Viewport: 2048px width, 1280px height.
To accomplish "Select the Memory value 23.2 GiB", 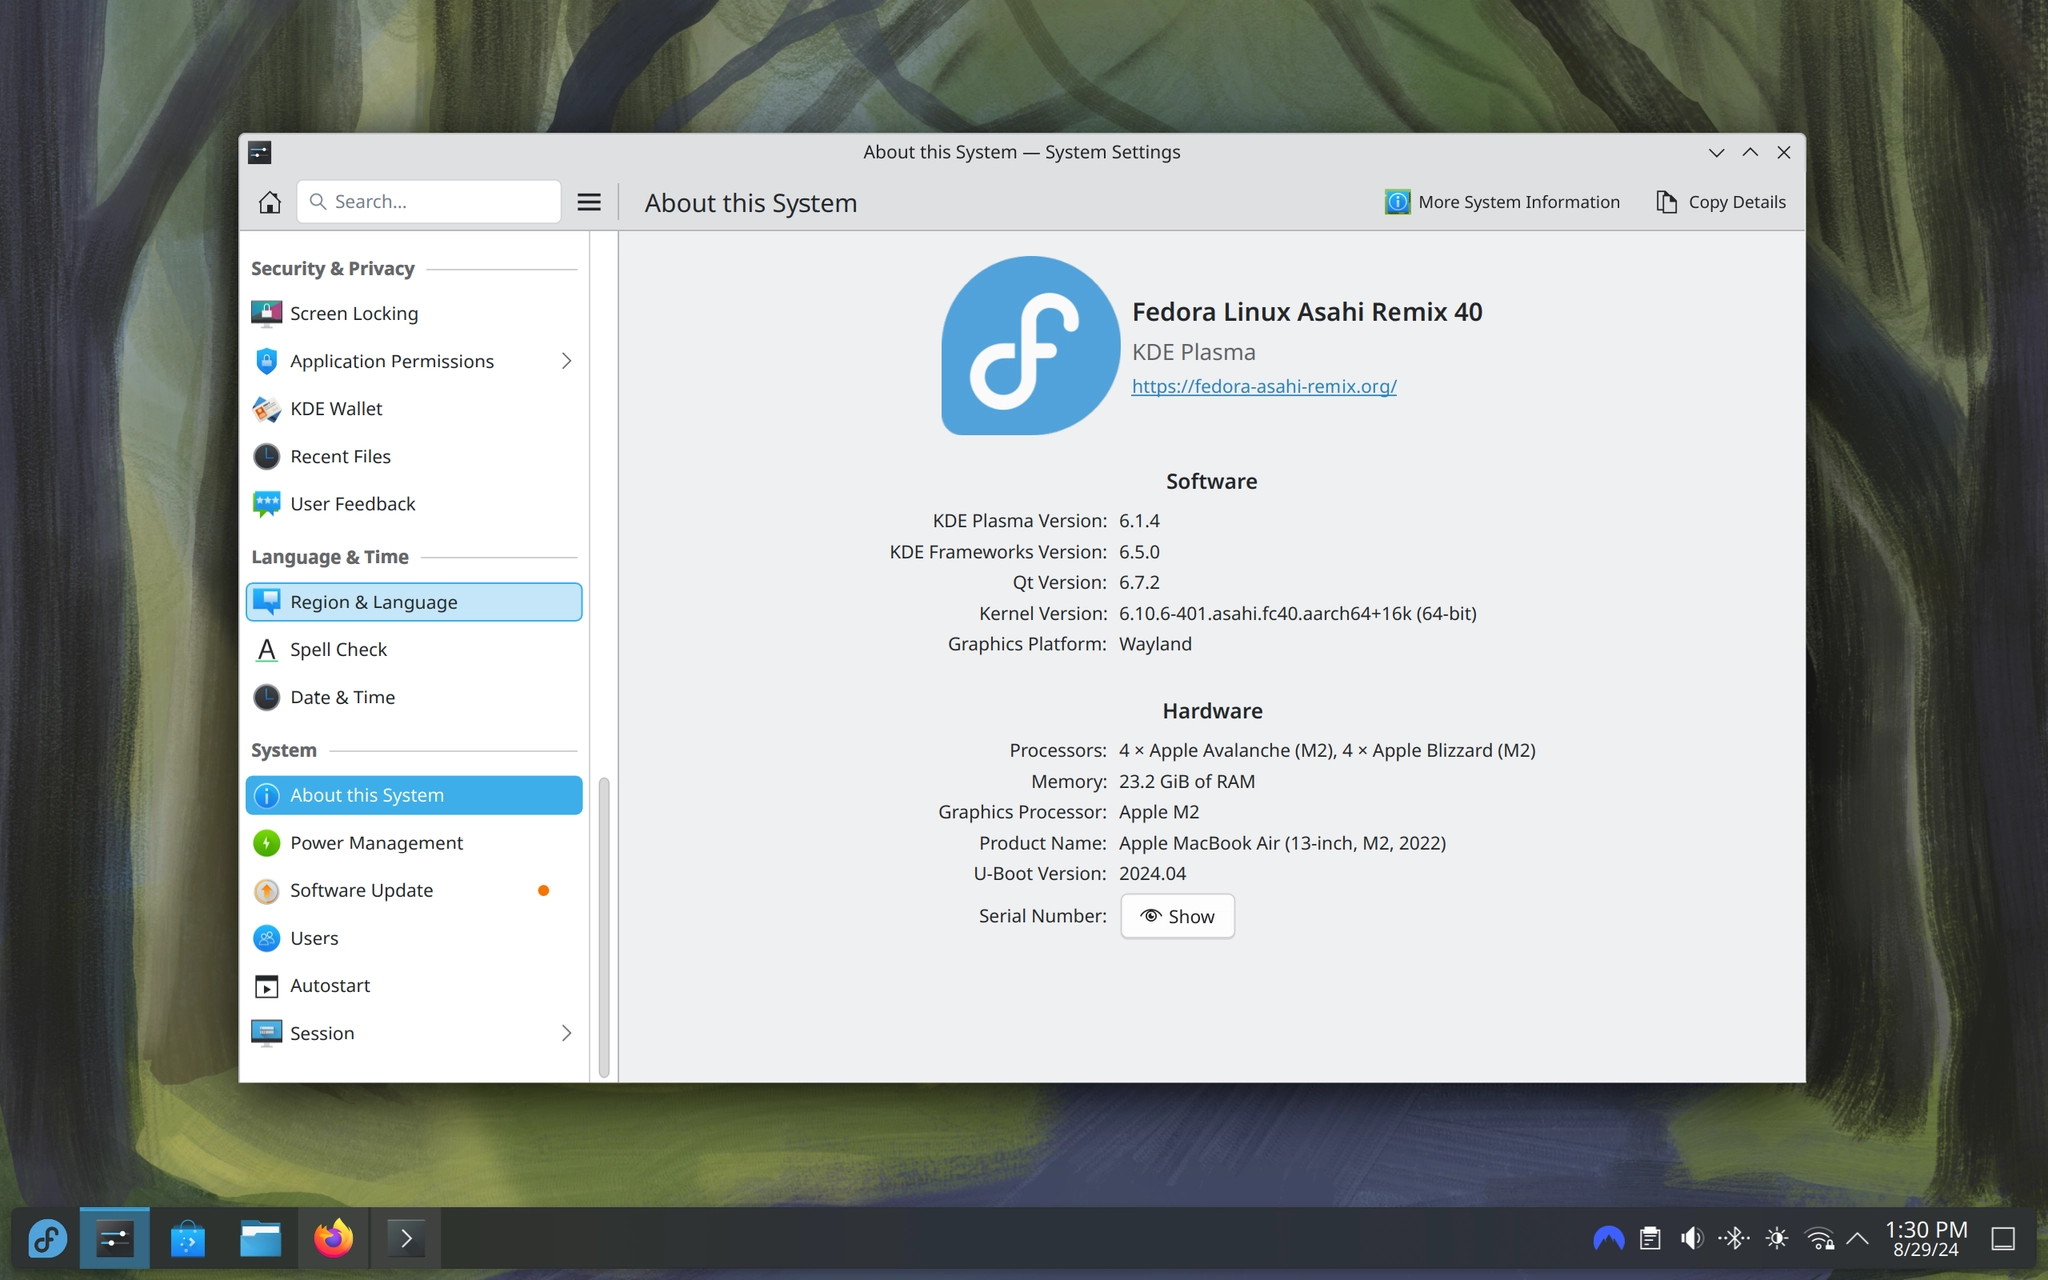I will [x=1186, y=782].
